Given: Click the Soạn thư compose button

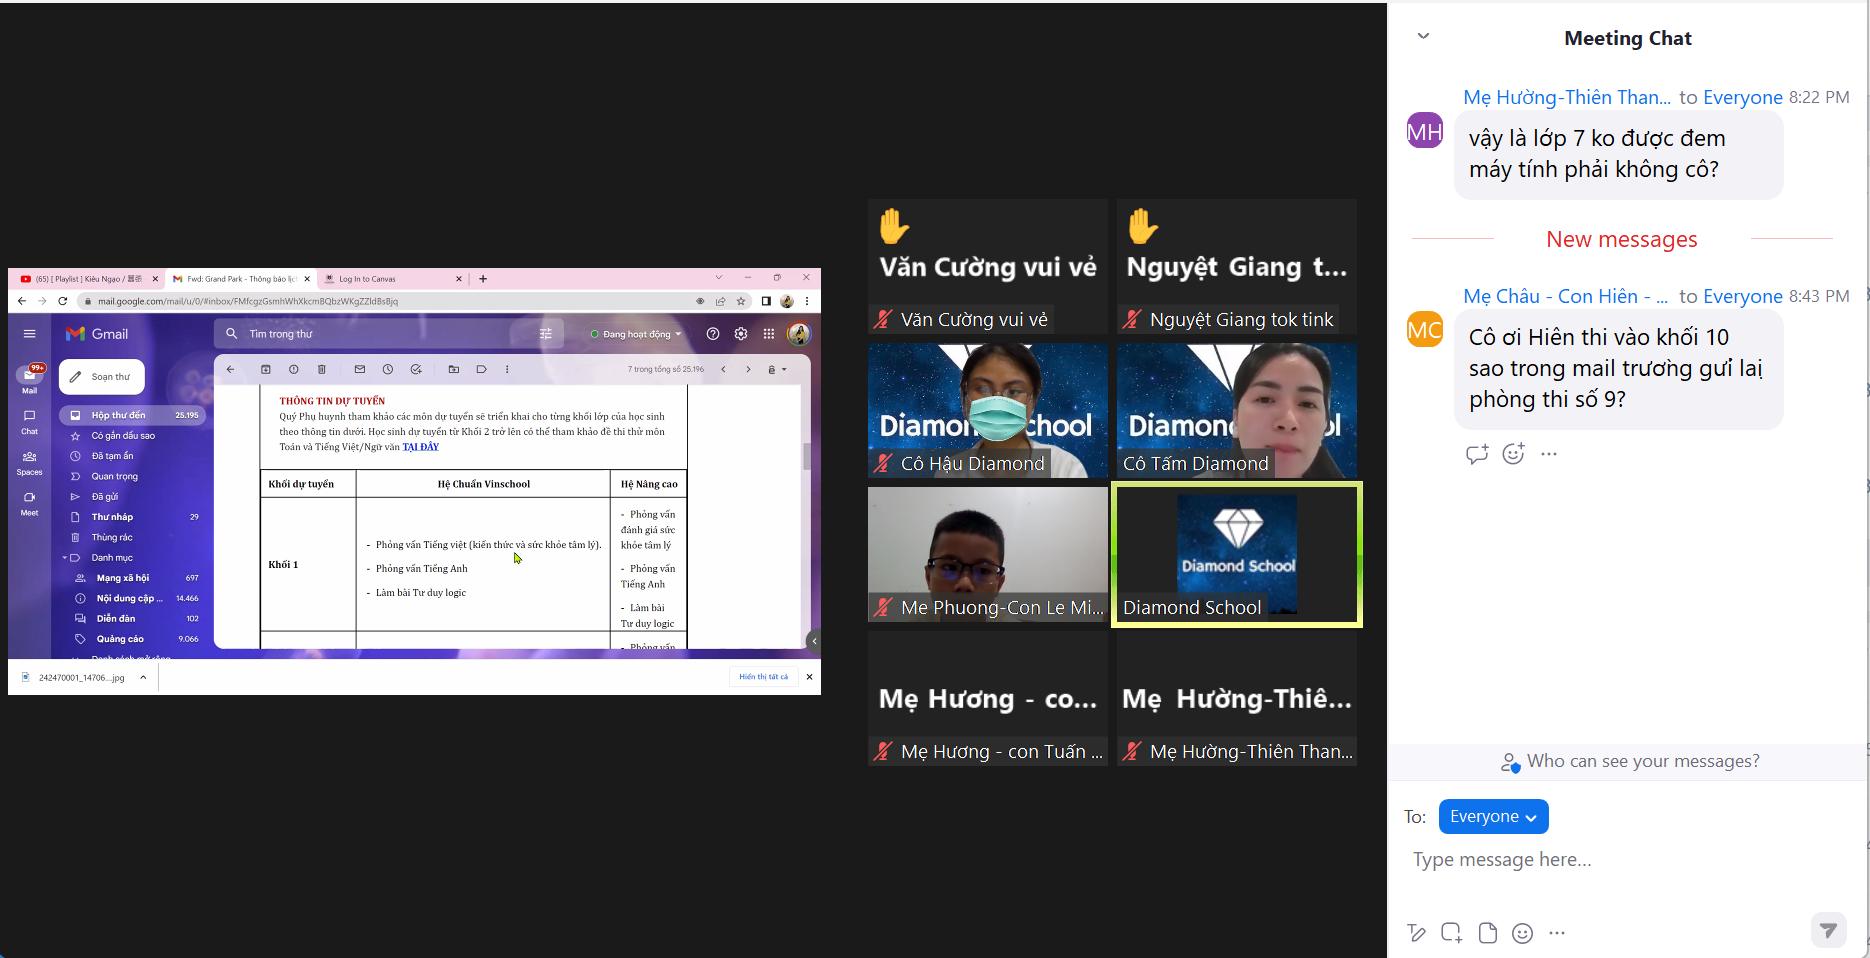Looking at the screenshot, I should tap(102, 377).
